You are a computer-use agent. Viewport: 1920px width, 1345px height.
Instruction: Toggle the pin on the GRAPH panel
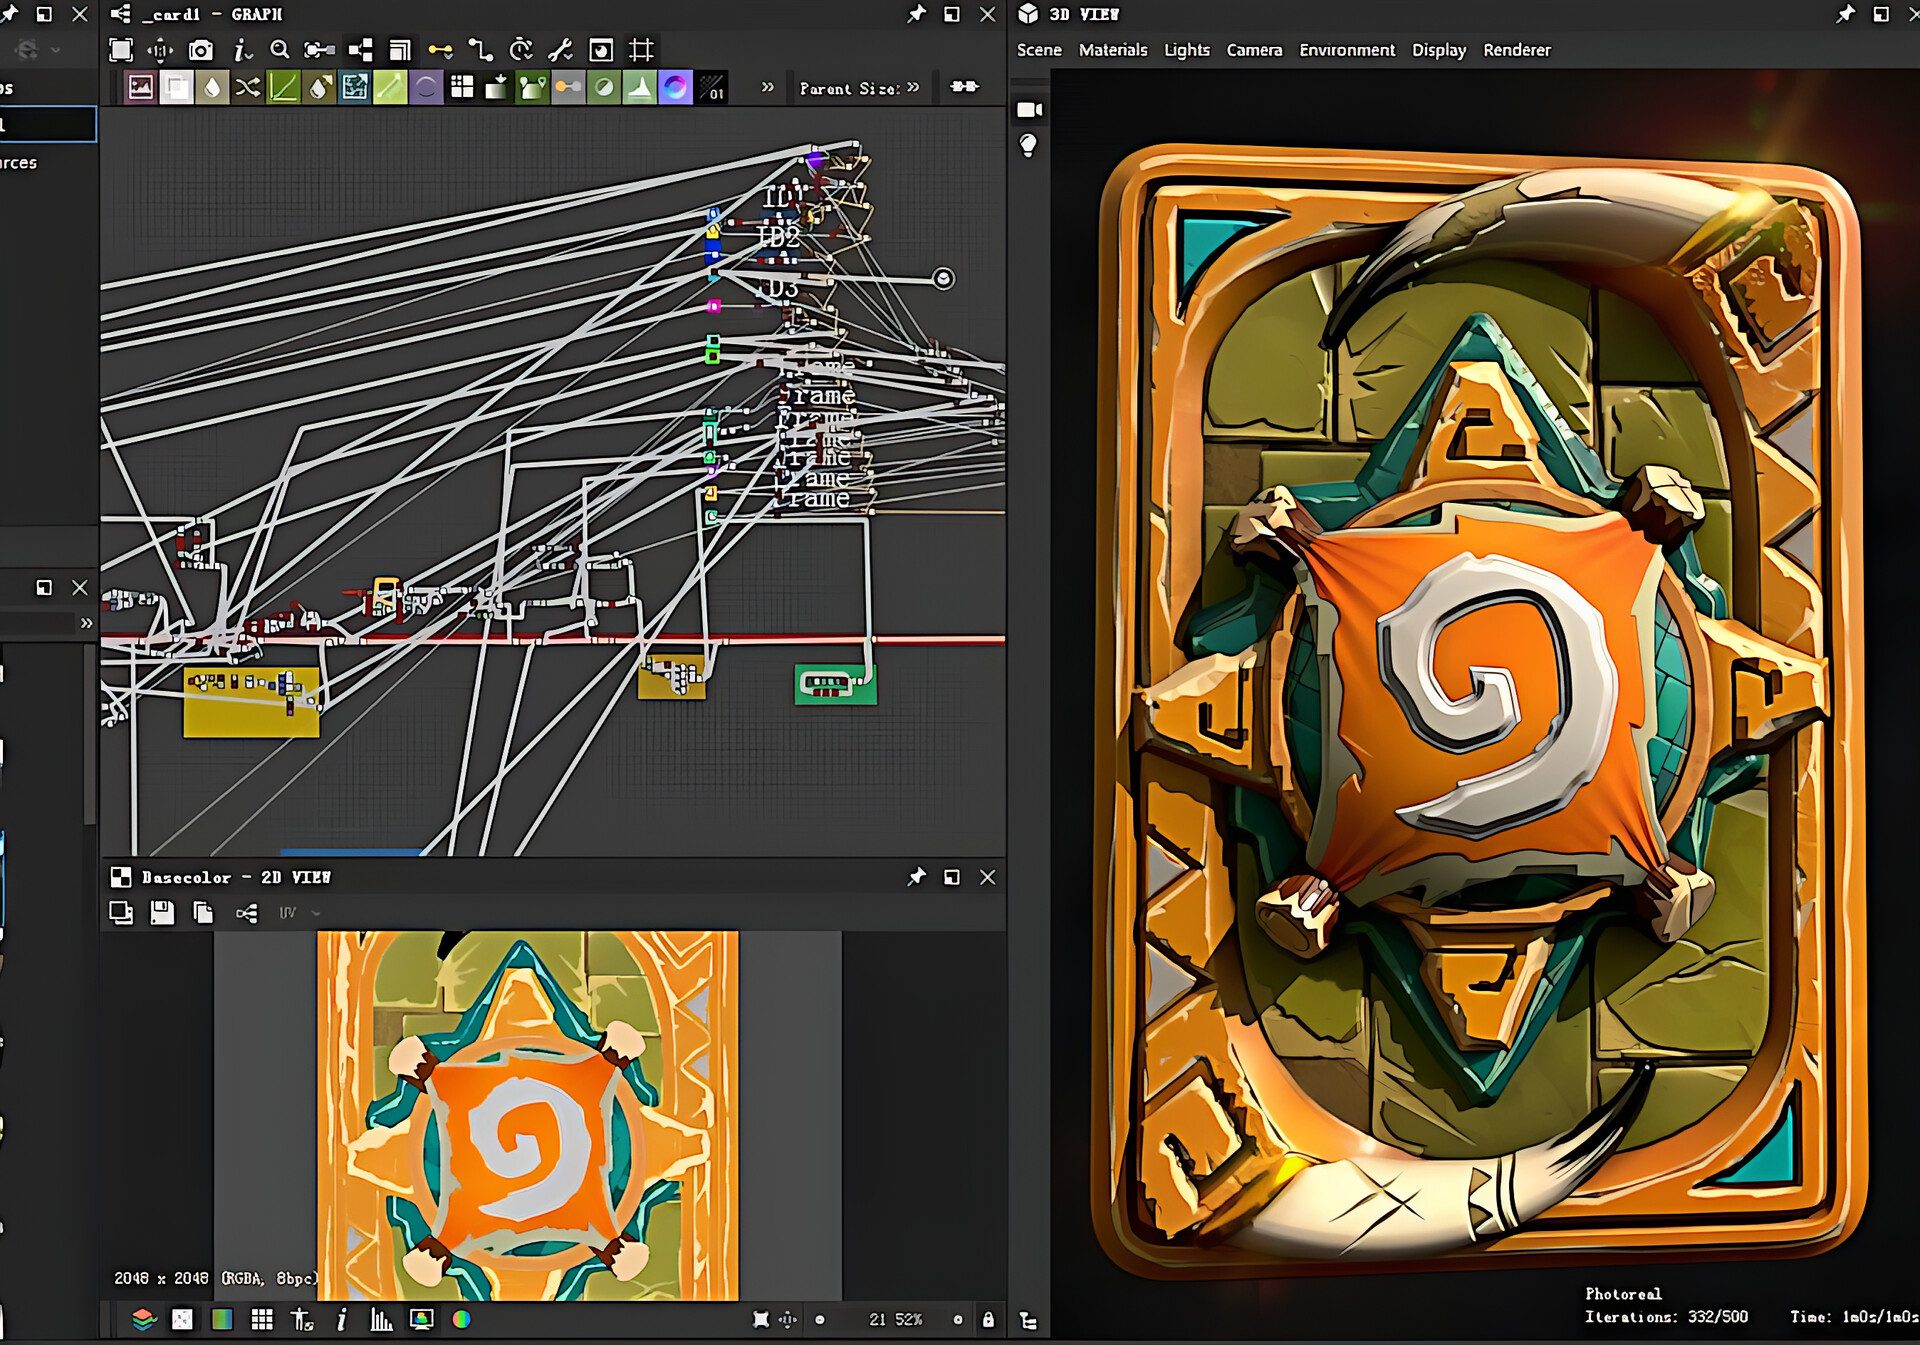tap(915, 14)
